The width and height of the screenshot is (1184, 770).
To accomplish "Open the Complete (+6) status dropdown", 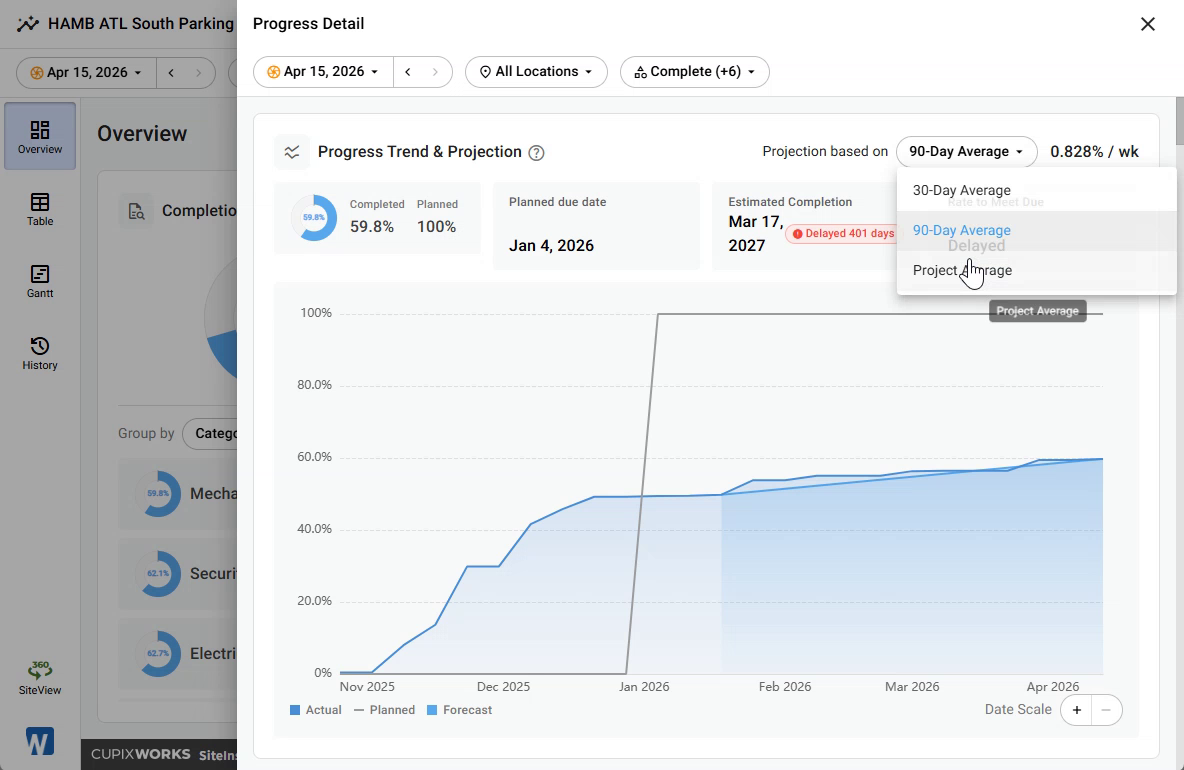I will coord(695,72).
